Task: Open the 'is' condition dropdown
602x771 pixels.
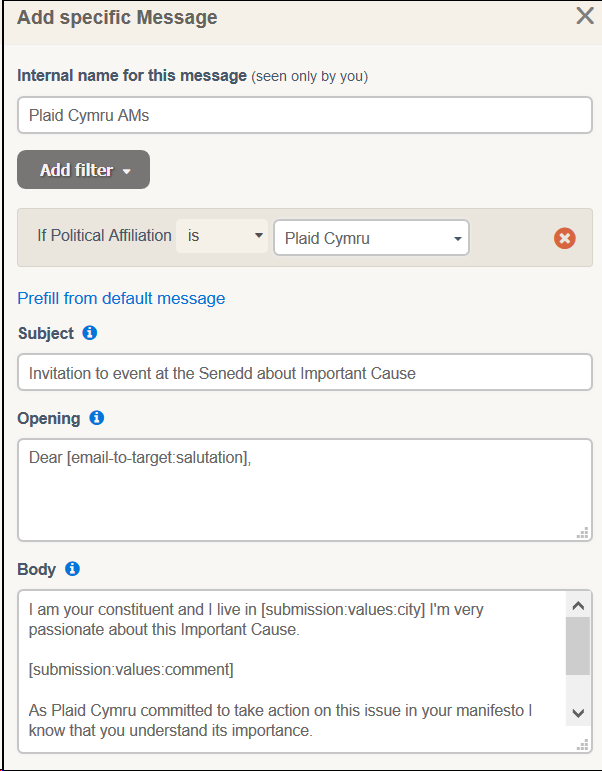Action: (222, 236)
